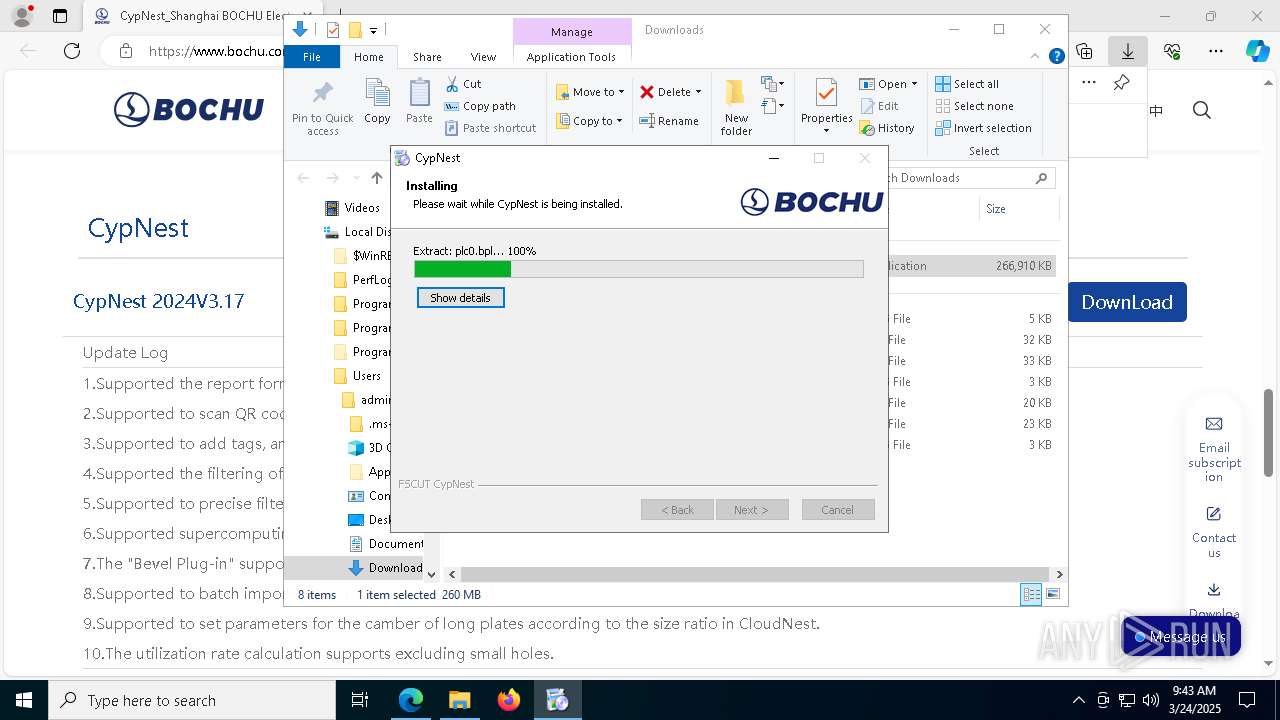The width and height of the screenshot is (1280, 720).
Task: Switch to details view icon in status bar
Action: (x=1030, y=595)
